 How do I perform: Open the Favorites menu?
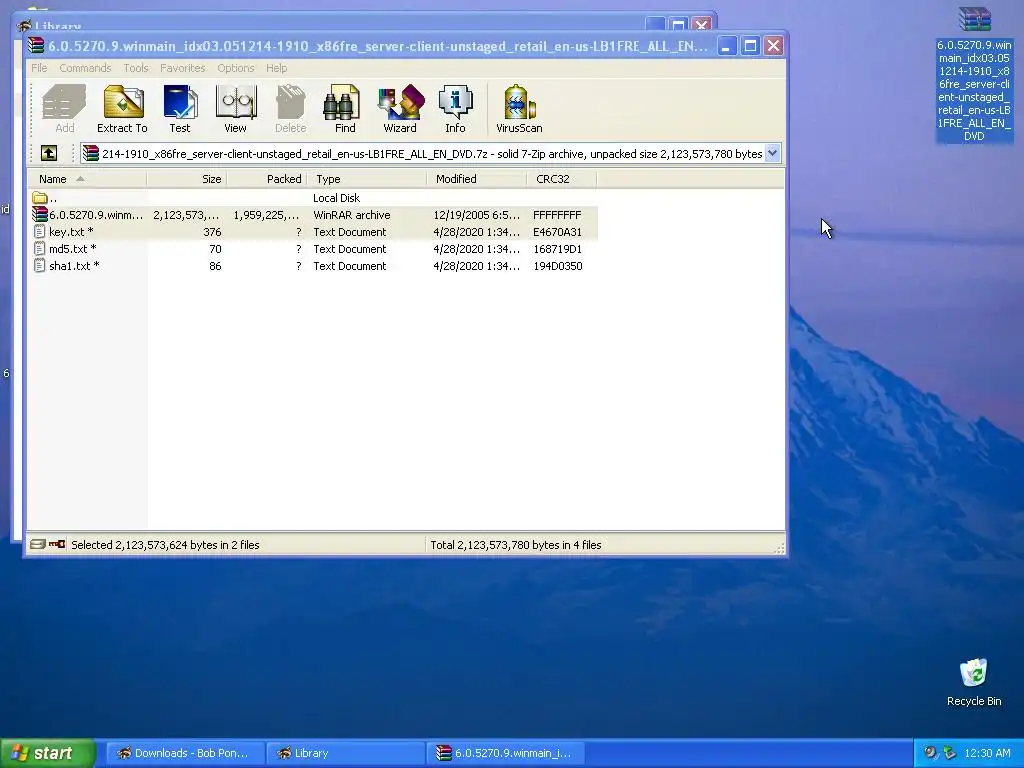[x=182, y=68]
